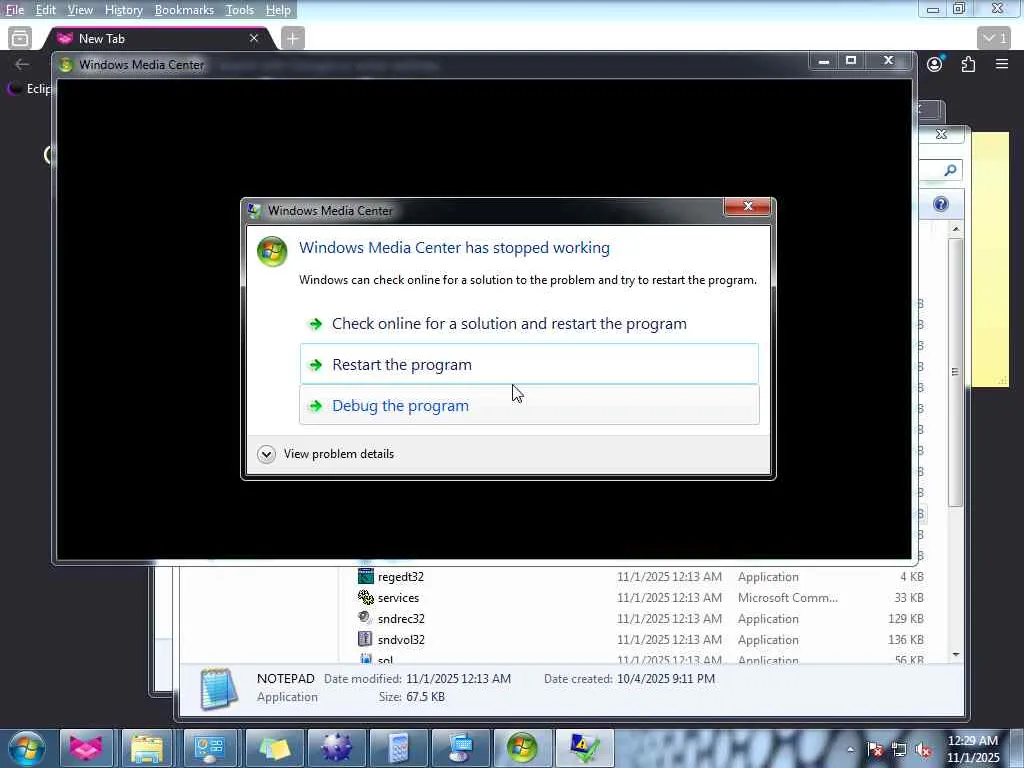Click the browser back arrow
Image resolution: width=1024 pixels, height=768 pixels.
pos(22,64)
